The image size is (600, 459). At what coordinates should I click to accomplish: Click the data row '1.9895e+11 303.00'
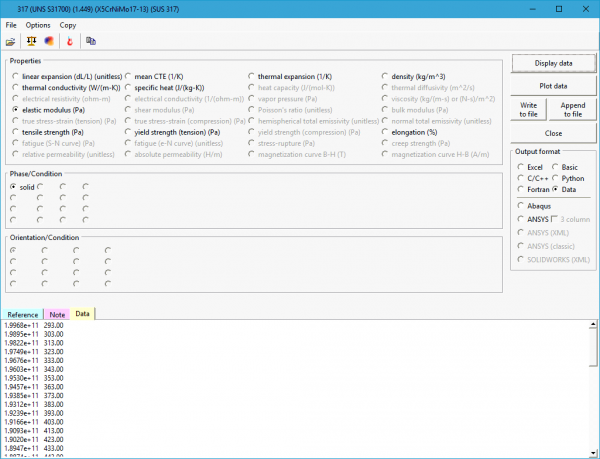[34, 334]
